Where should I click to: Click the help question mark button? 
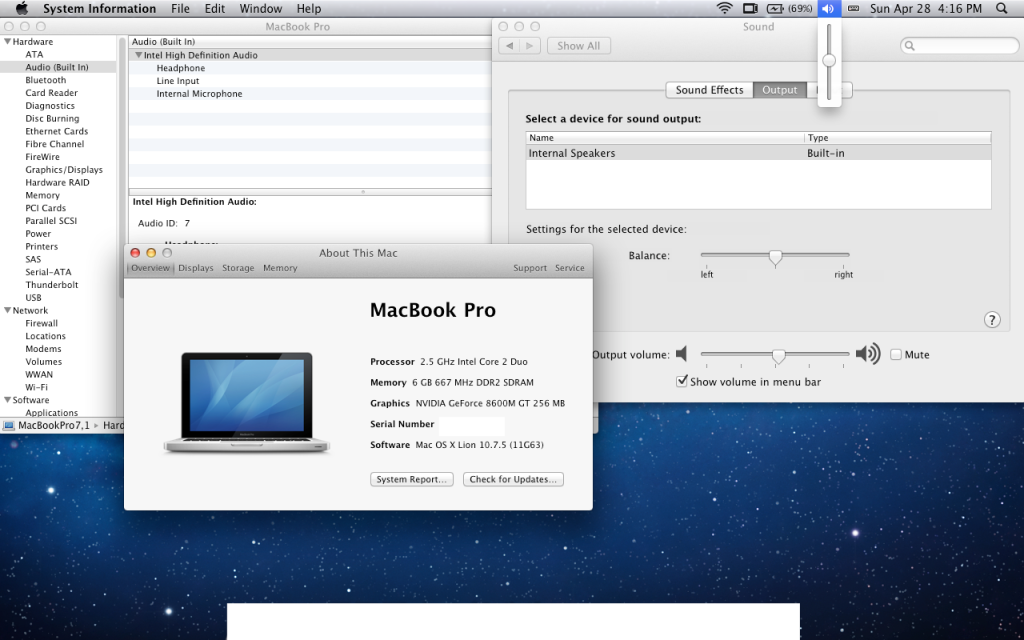(x=992, y=320)
